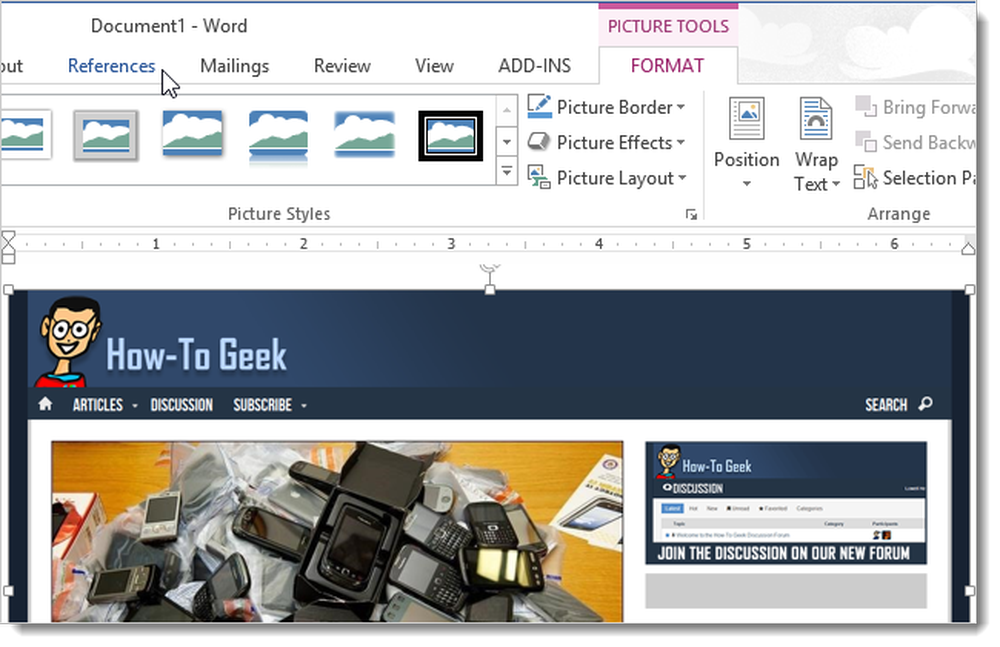The image size is (1000, 647).
Task: Apply the thick black double frame style
Action: (x=450, y=136)
